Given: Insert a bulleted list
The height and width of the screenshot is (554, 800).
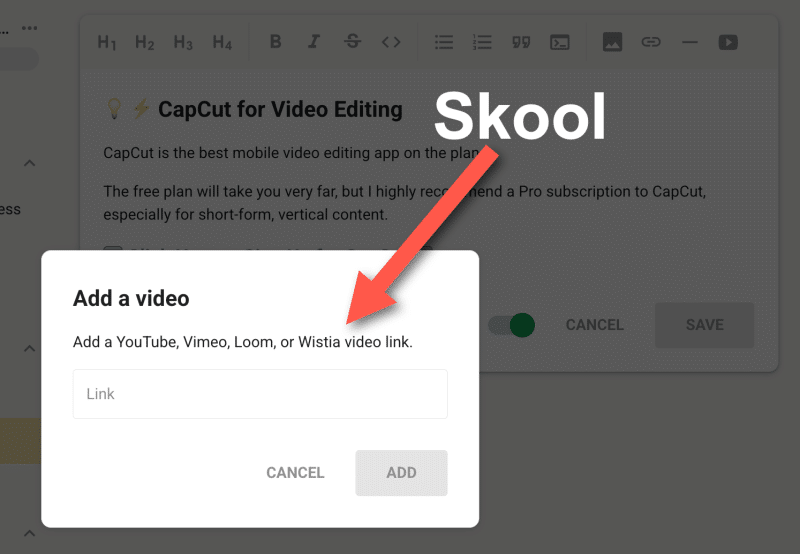Looking at the screenshot, I should pos(444,42).
